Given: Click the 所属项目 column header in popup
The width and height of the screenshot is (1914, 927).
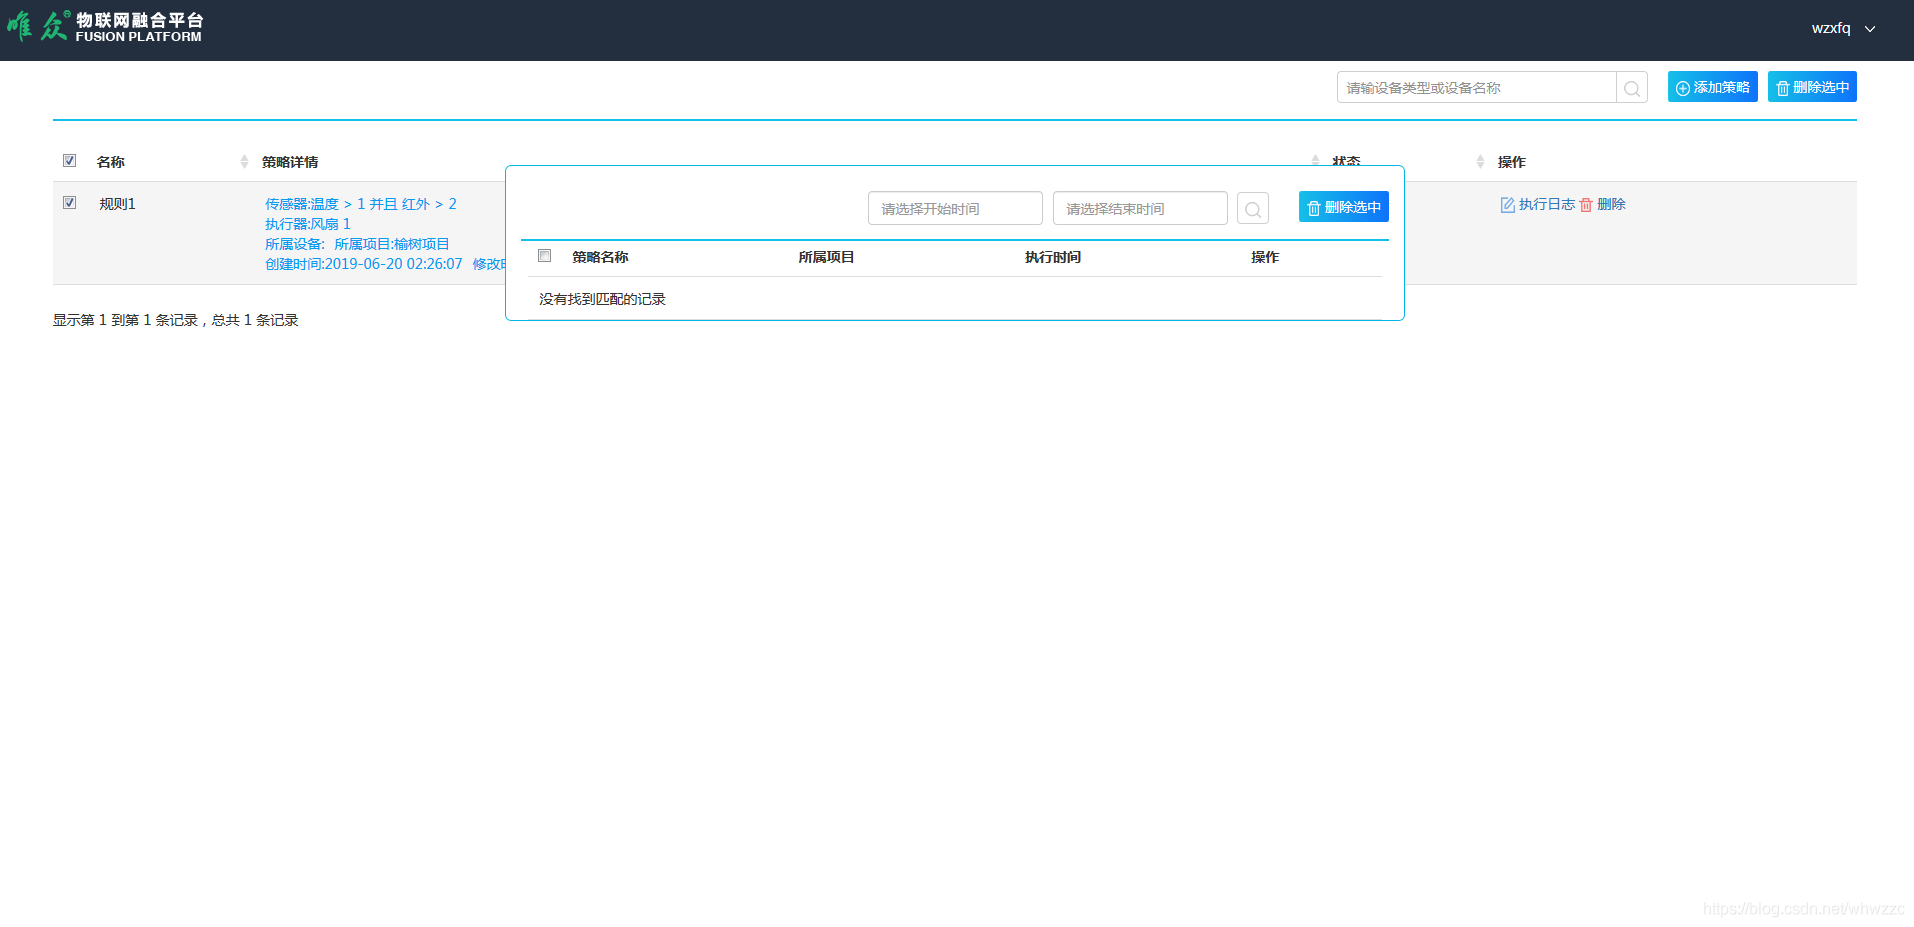Looking at the screenshot, I should coord(826,257).
